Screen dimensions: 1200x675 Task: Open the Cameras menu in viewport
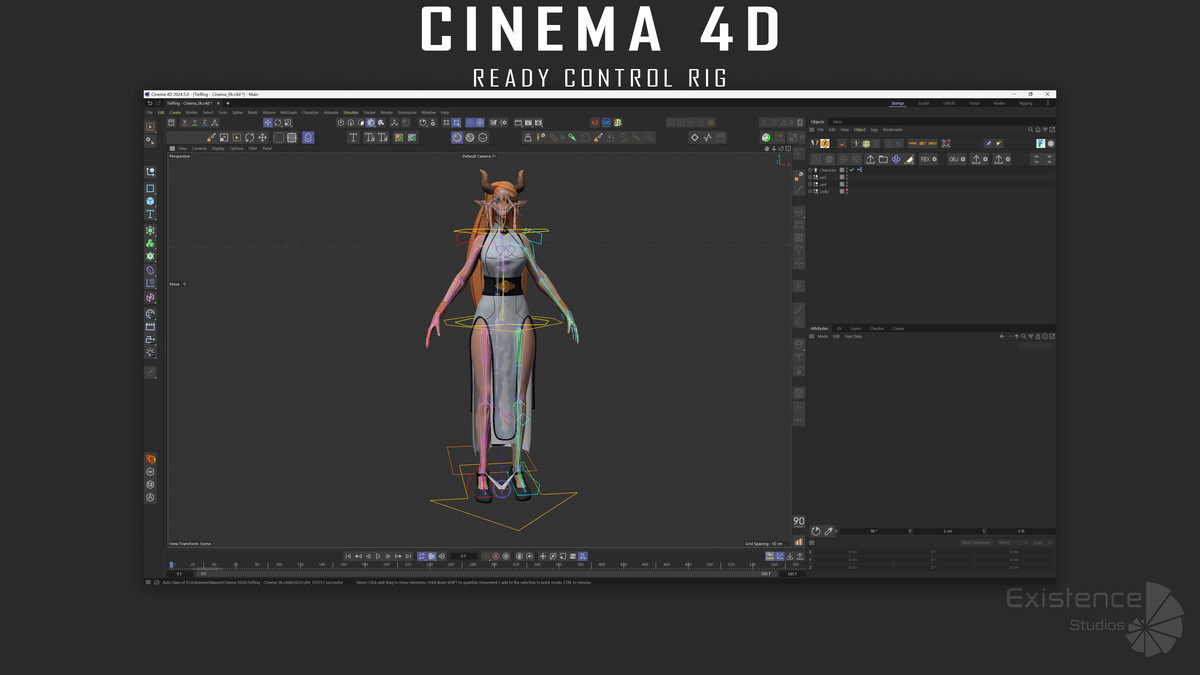click(199, 148)
